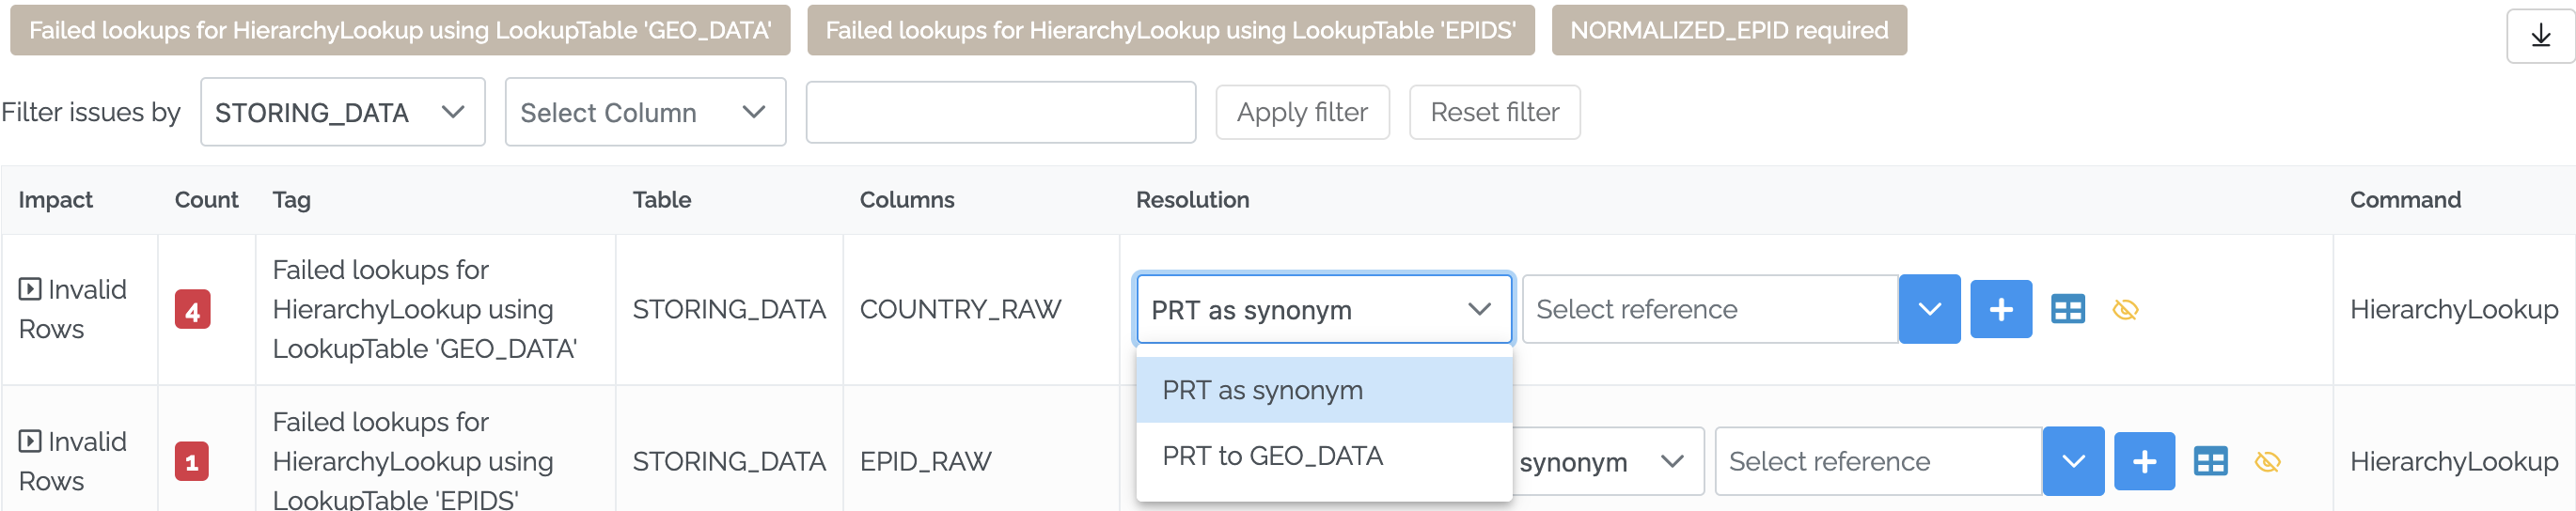2576x511 pixels.
Task: Open table view icon in COUNTRY_RAW row
Action: 2068,309
